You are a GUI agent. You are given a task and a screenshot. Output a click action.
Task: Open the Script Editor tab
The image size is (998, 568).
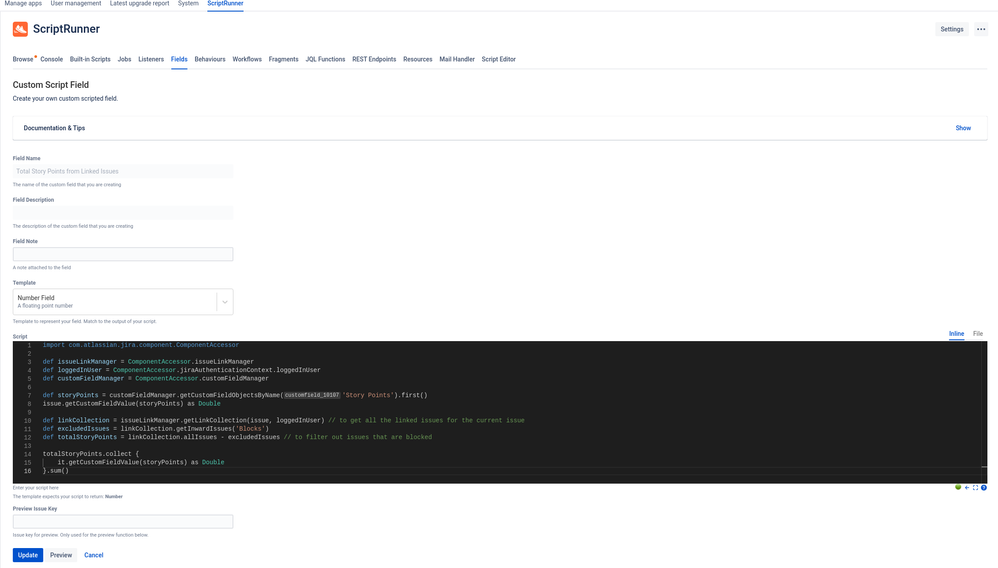point(498,59)
